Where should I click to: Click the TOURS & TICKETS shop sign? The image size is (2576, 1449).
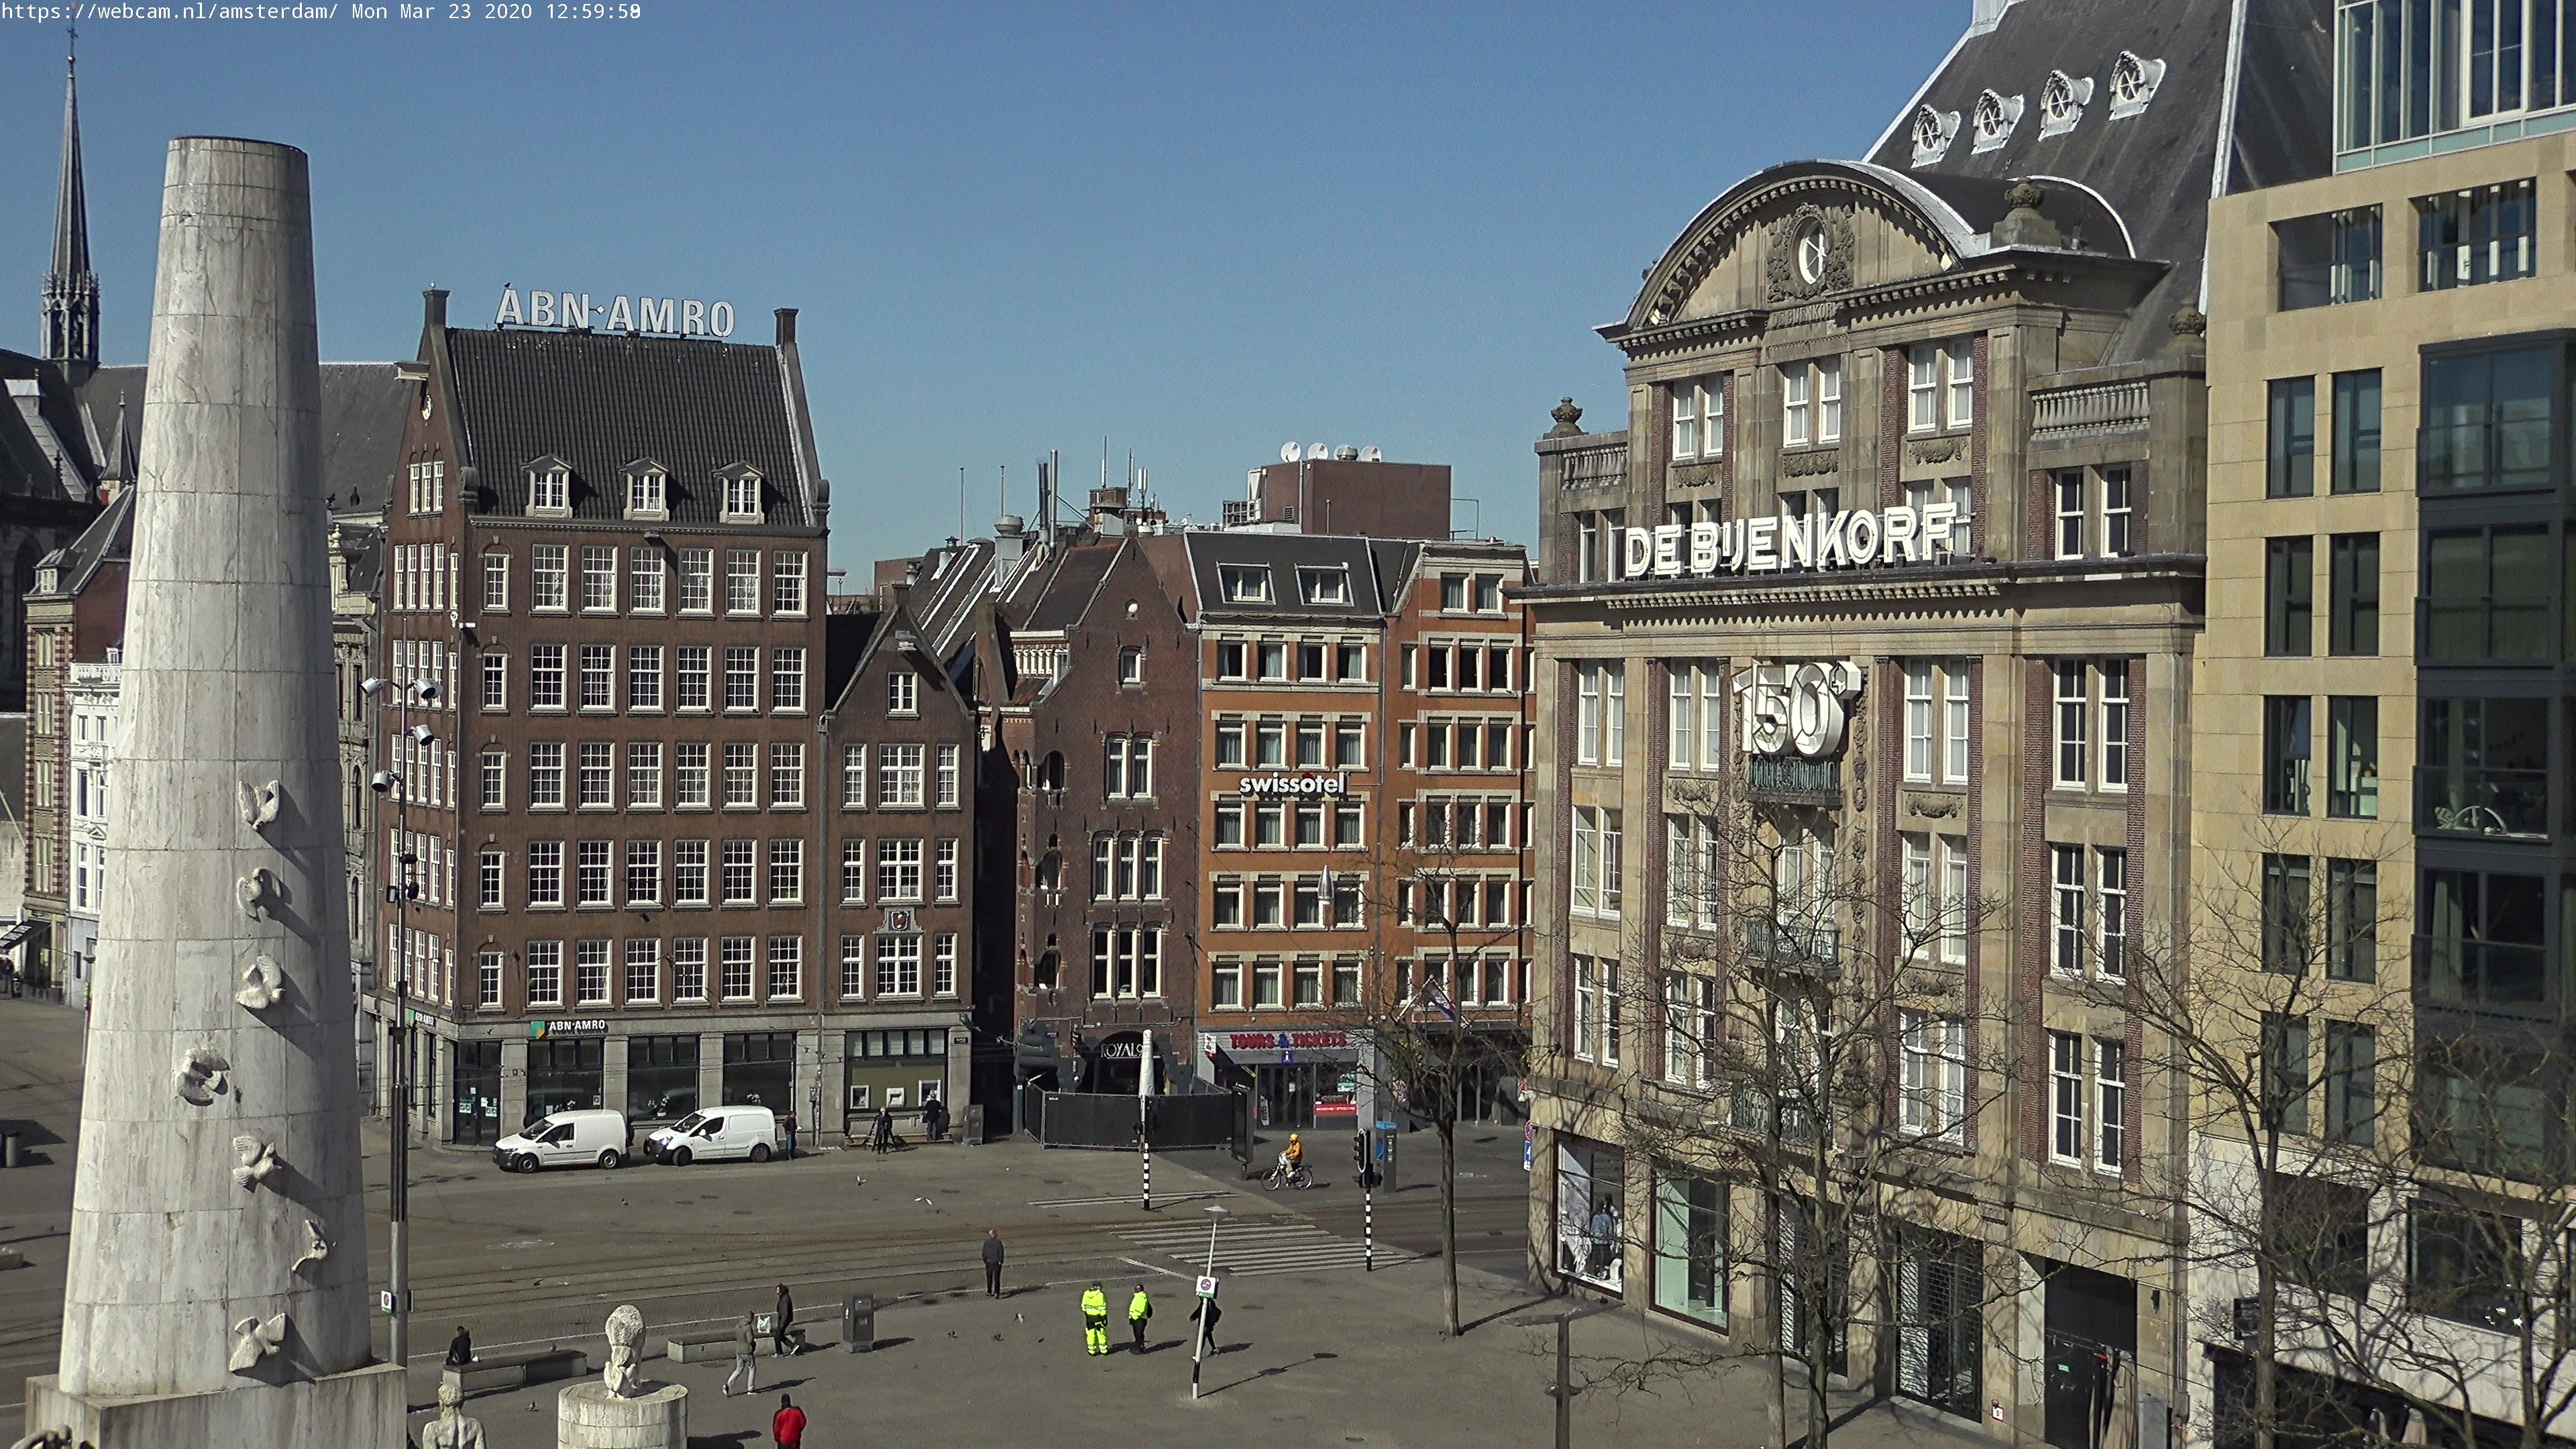click(1287, 1041)
